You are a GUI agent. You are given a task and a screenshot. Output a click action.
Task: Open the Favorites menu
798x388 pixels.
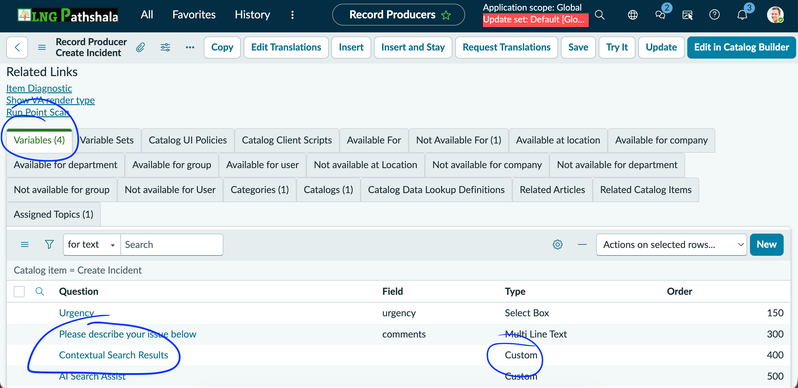194,15
